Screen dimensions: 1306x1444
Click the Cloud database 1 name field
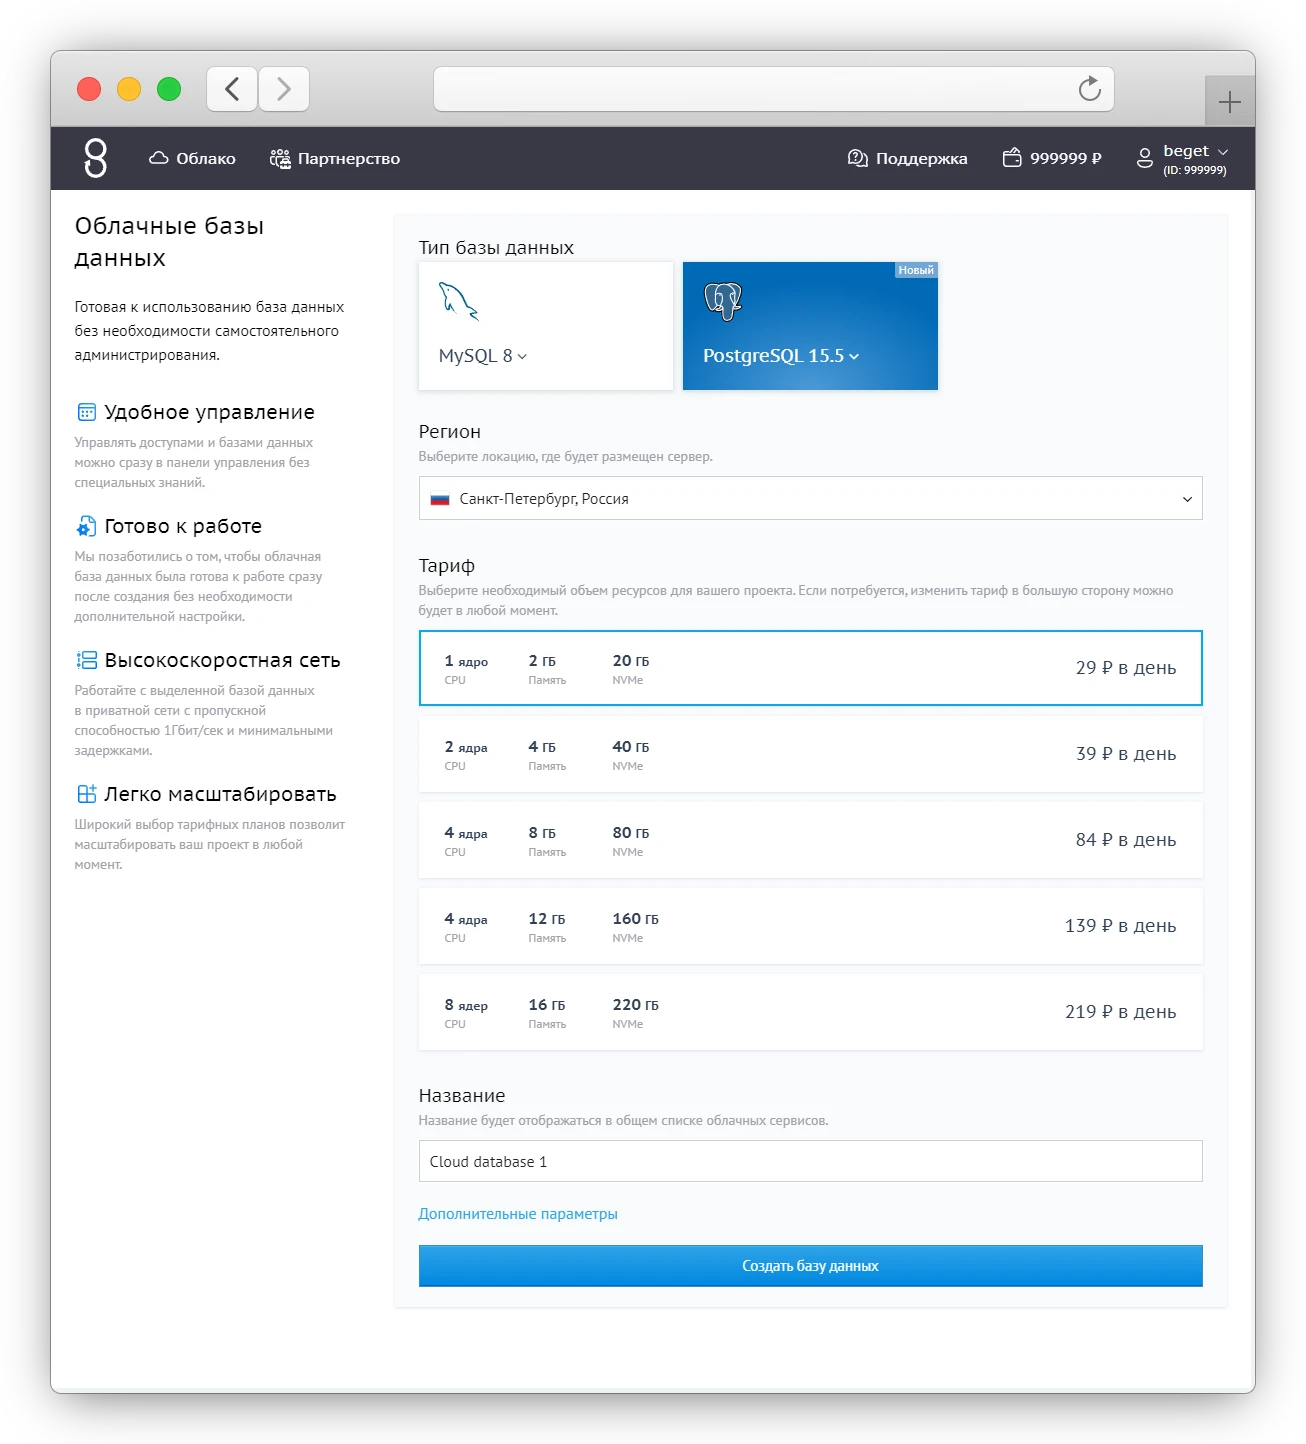tap(810, 1161)
